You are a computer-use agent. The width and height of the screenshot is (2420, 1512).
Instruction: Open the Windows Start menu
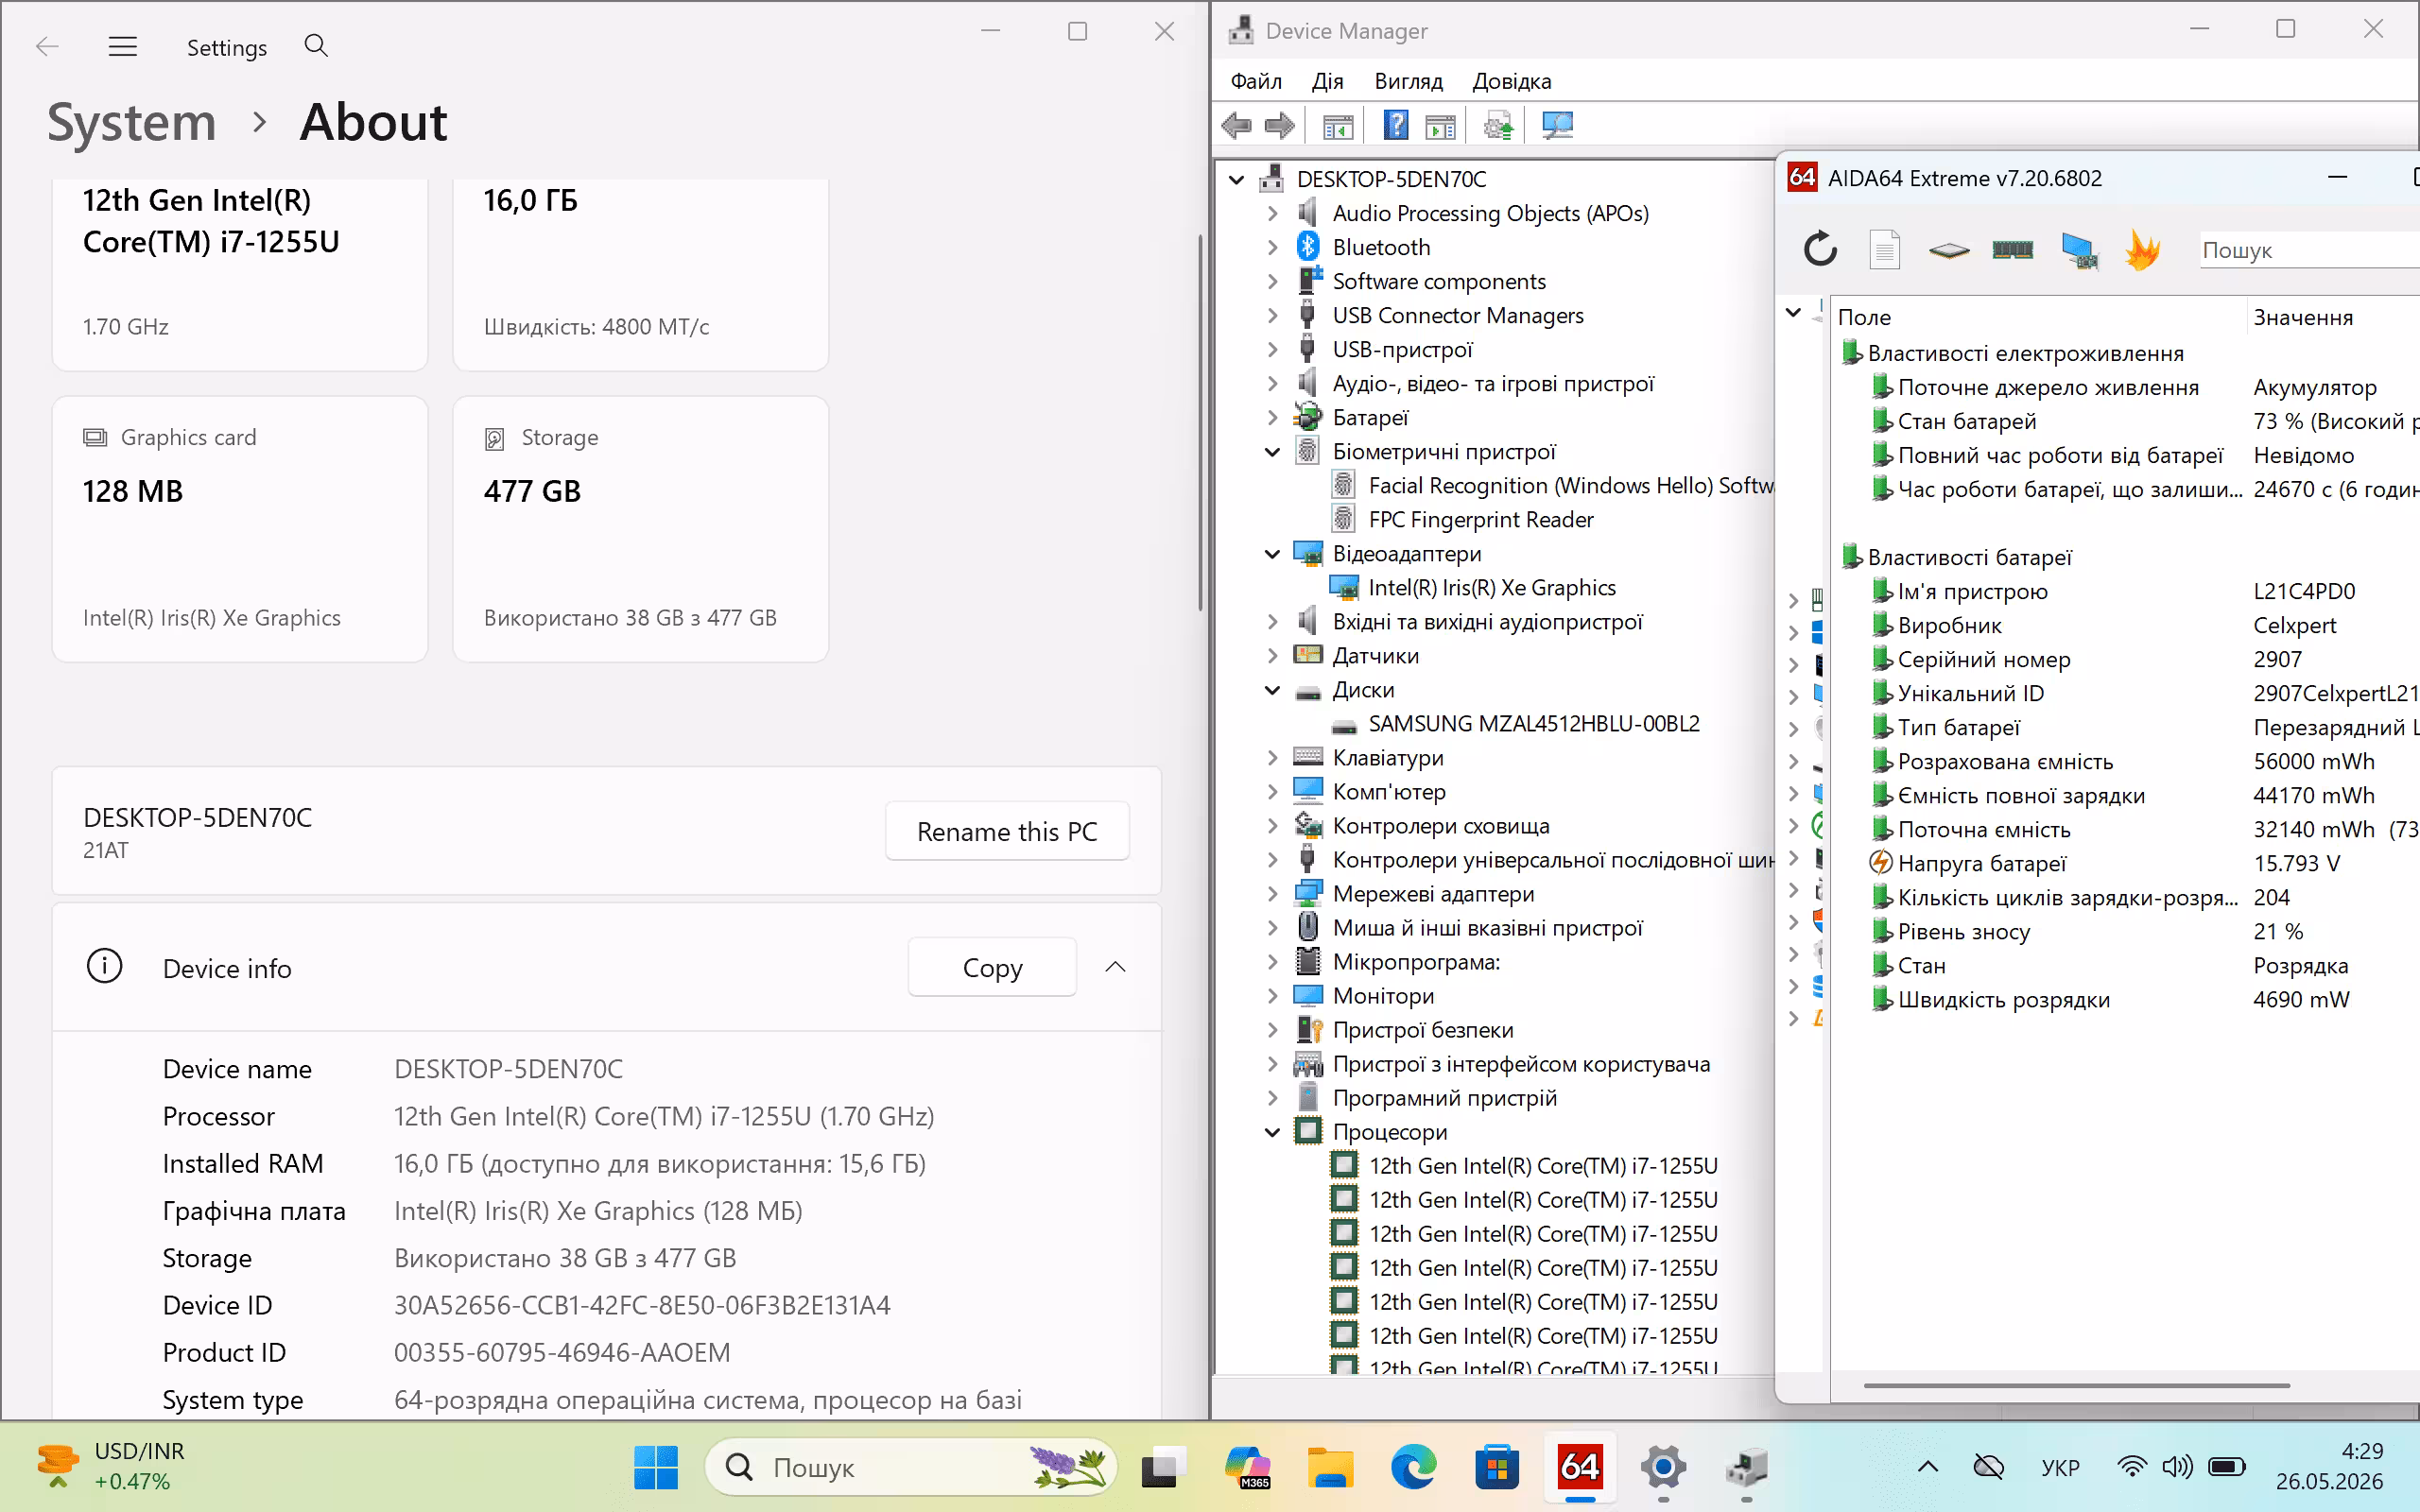pyautogui.click(x=656, y=1467)
